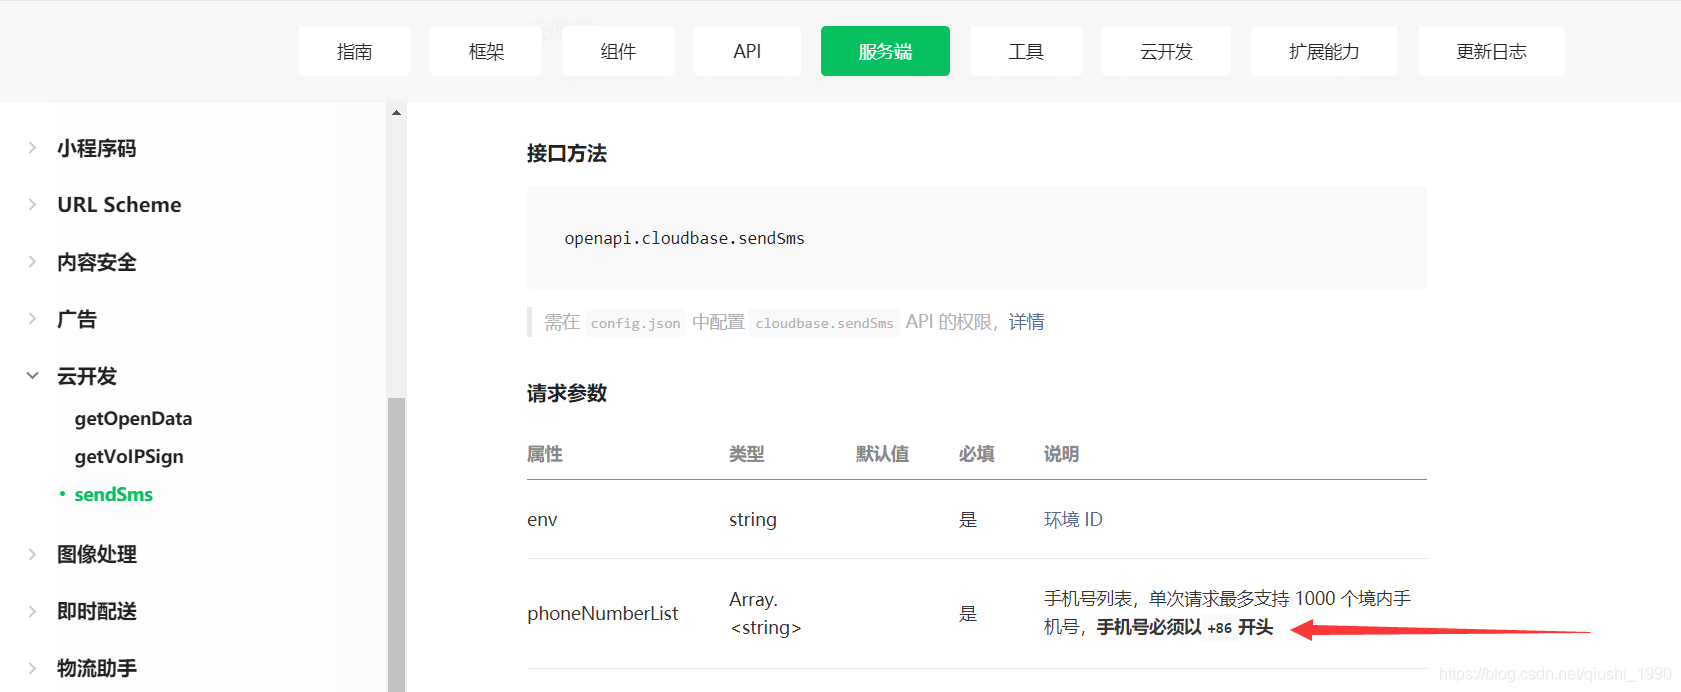Open the URL Scheme sidebar section
Screen dimensions: 1681x692
(119, 205)
